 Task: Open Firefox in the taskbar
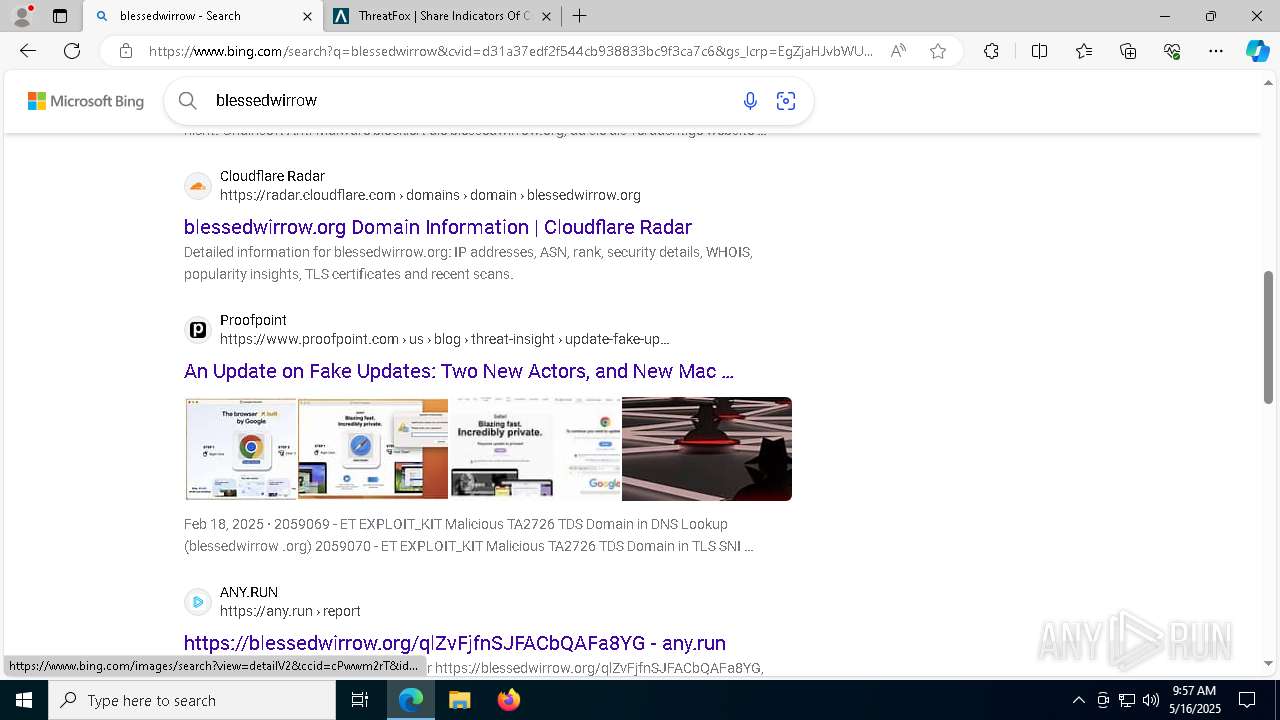[508, 700]
